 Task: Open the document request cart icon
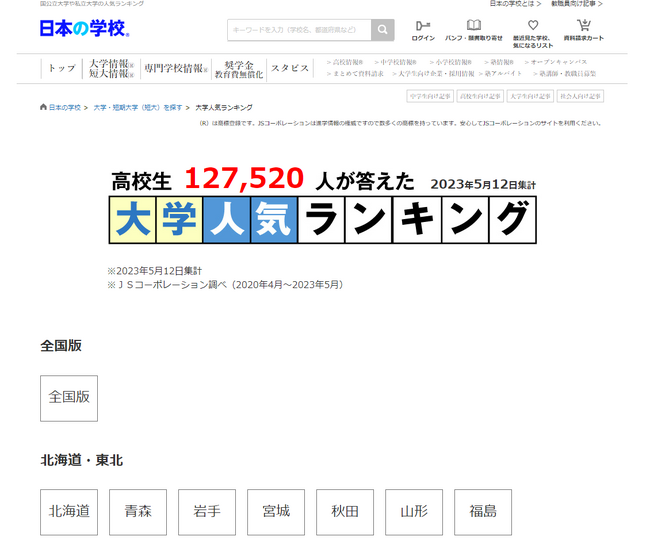click(584, 25)
